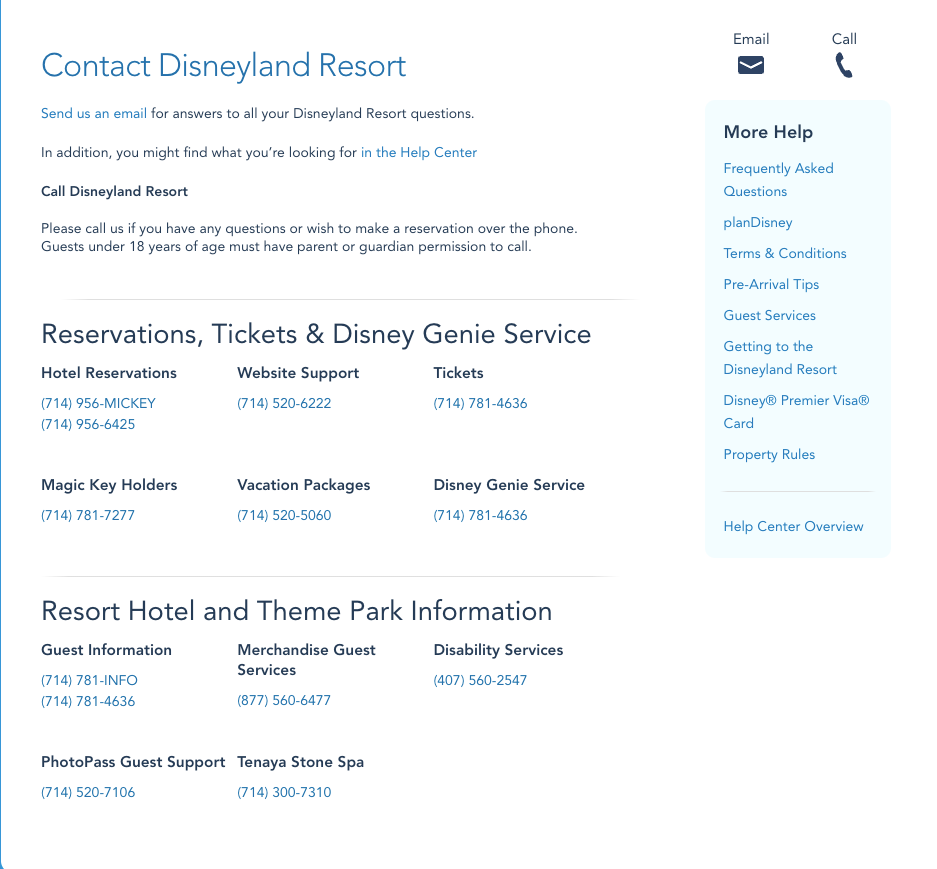The image size is (937, 869).
Task: Click the 'Vacation Packages' label
Action: (x=304, y=485)
